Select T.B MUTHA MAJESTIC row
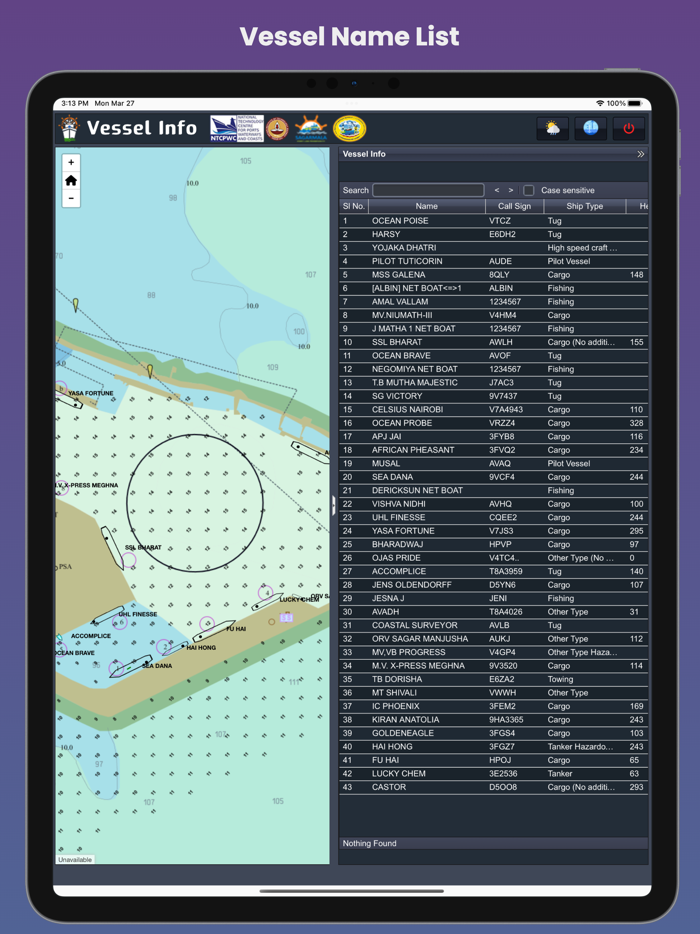This screenshot has height=934, width=700. pos(493,383)
